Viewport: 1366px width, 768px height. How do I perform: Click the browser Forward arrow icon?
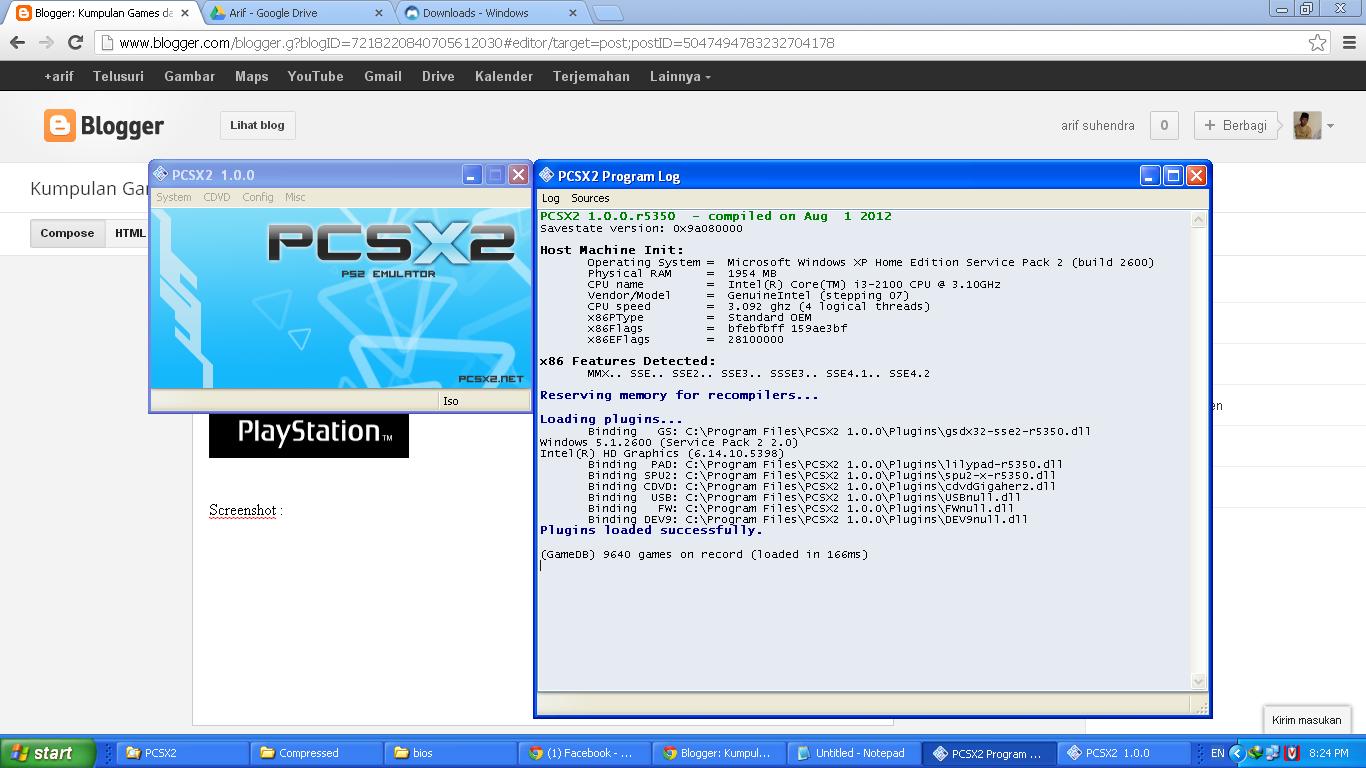coord(46,43)
